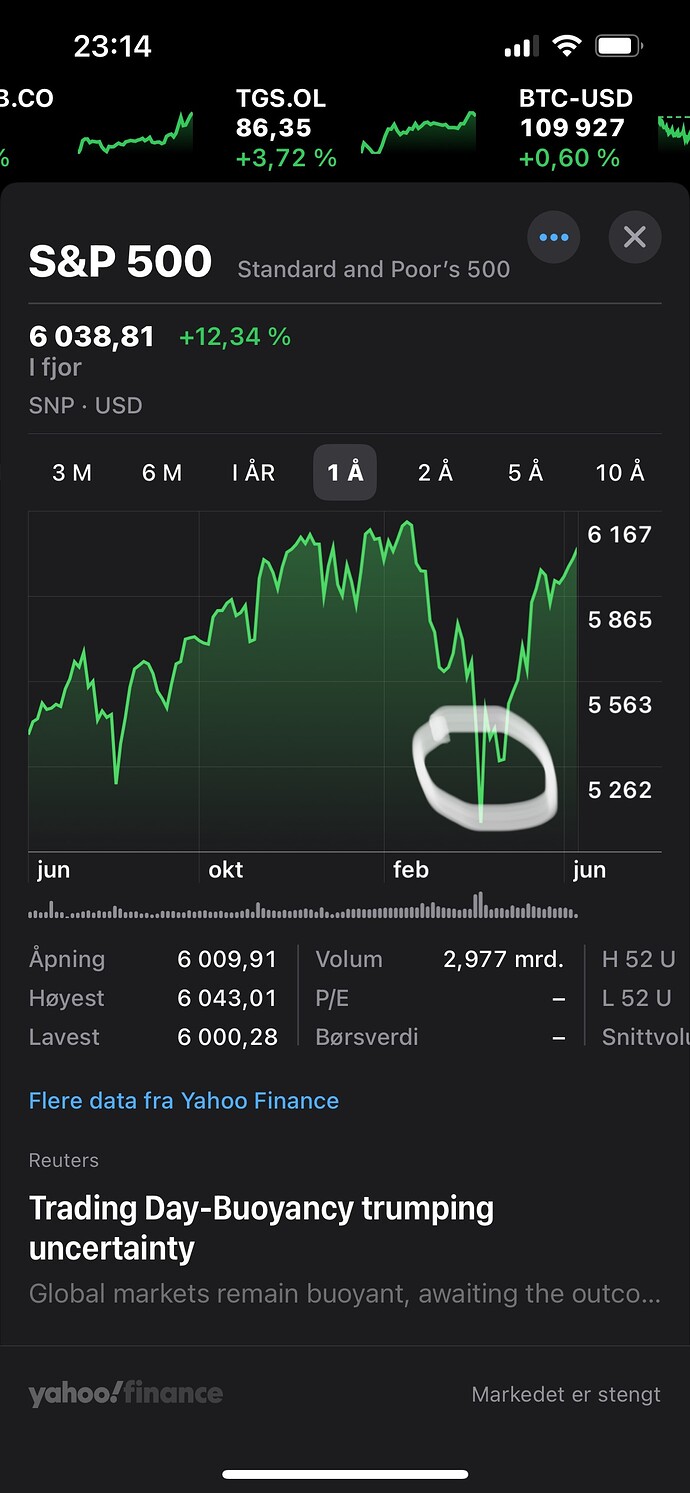Tap the battery status icon
This screenshot has height=1493, width=690.
(619, 46)
